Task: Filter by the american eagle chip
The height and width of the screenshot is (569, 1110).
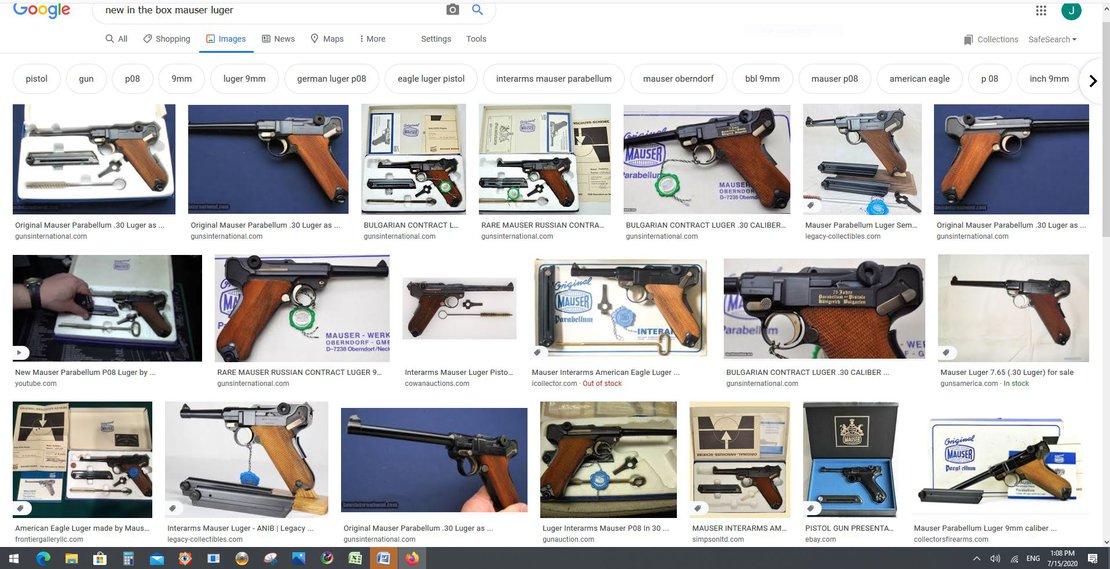Action: pyautogui.click(x=920, y=79)
